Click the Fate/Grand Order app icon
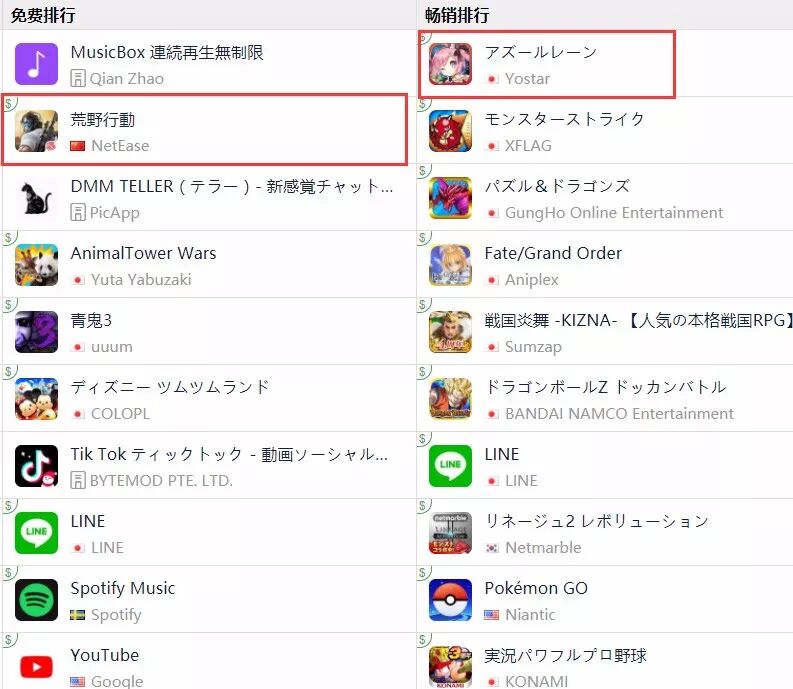The width and height of the screenshot is (793, 689). tap(450, 265)
